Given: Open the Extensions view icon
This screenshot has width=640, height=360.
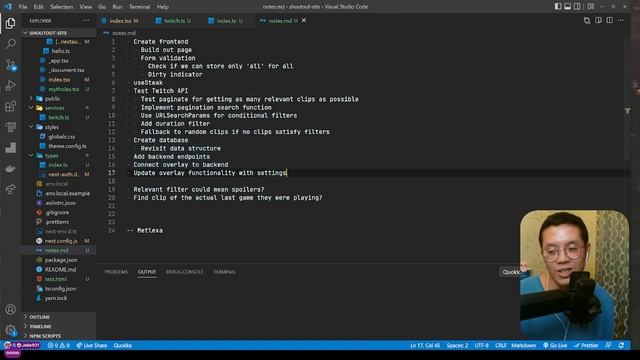Looking at the screenshot, I should point(11,106).
